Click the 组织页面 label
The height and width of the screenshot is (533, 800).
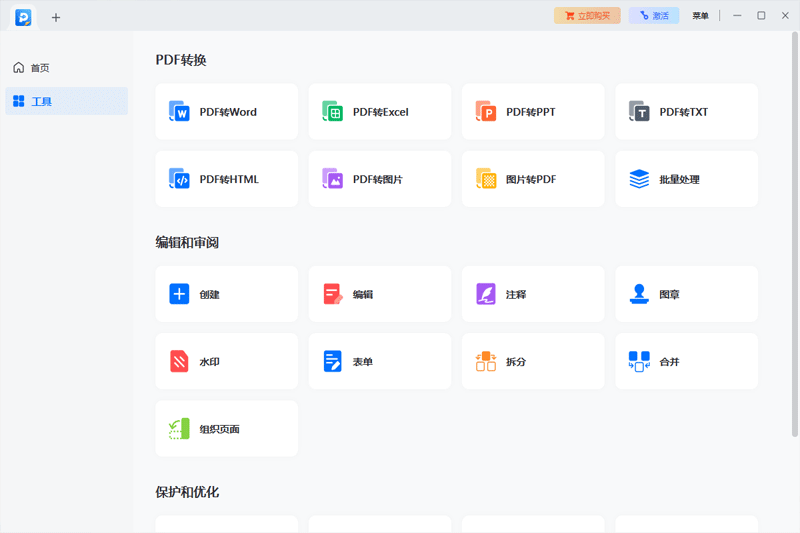(x=219, y=429)
